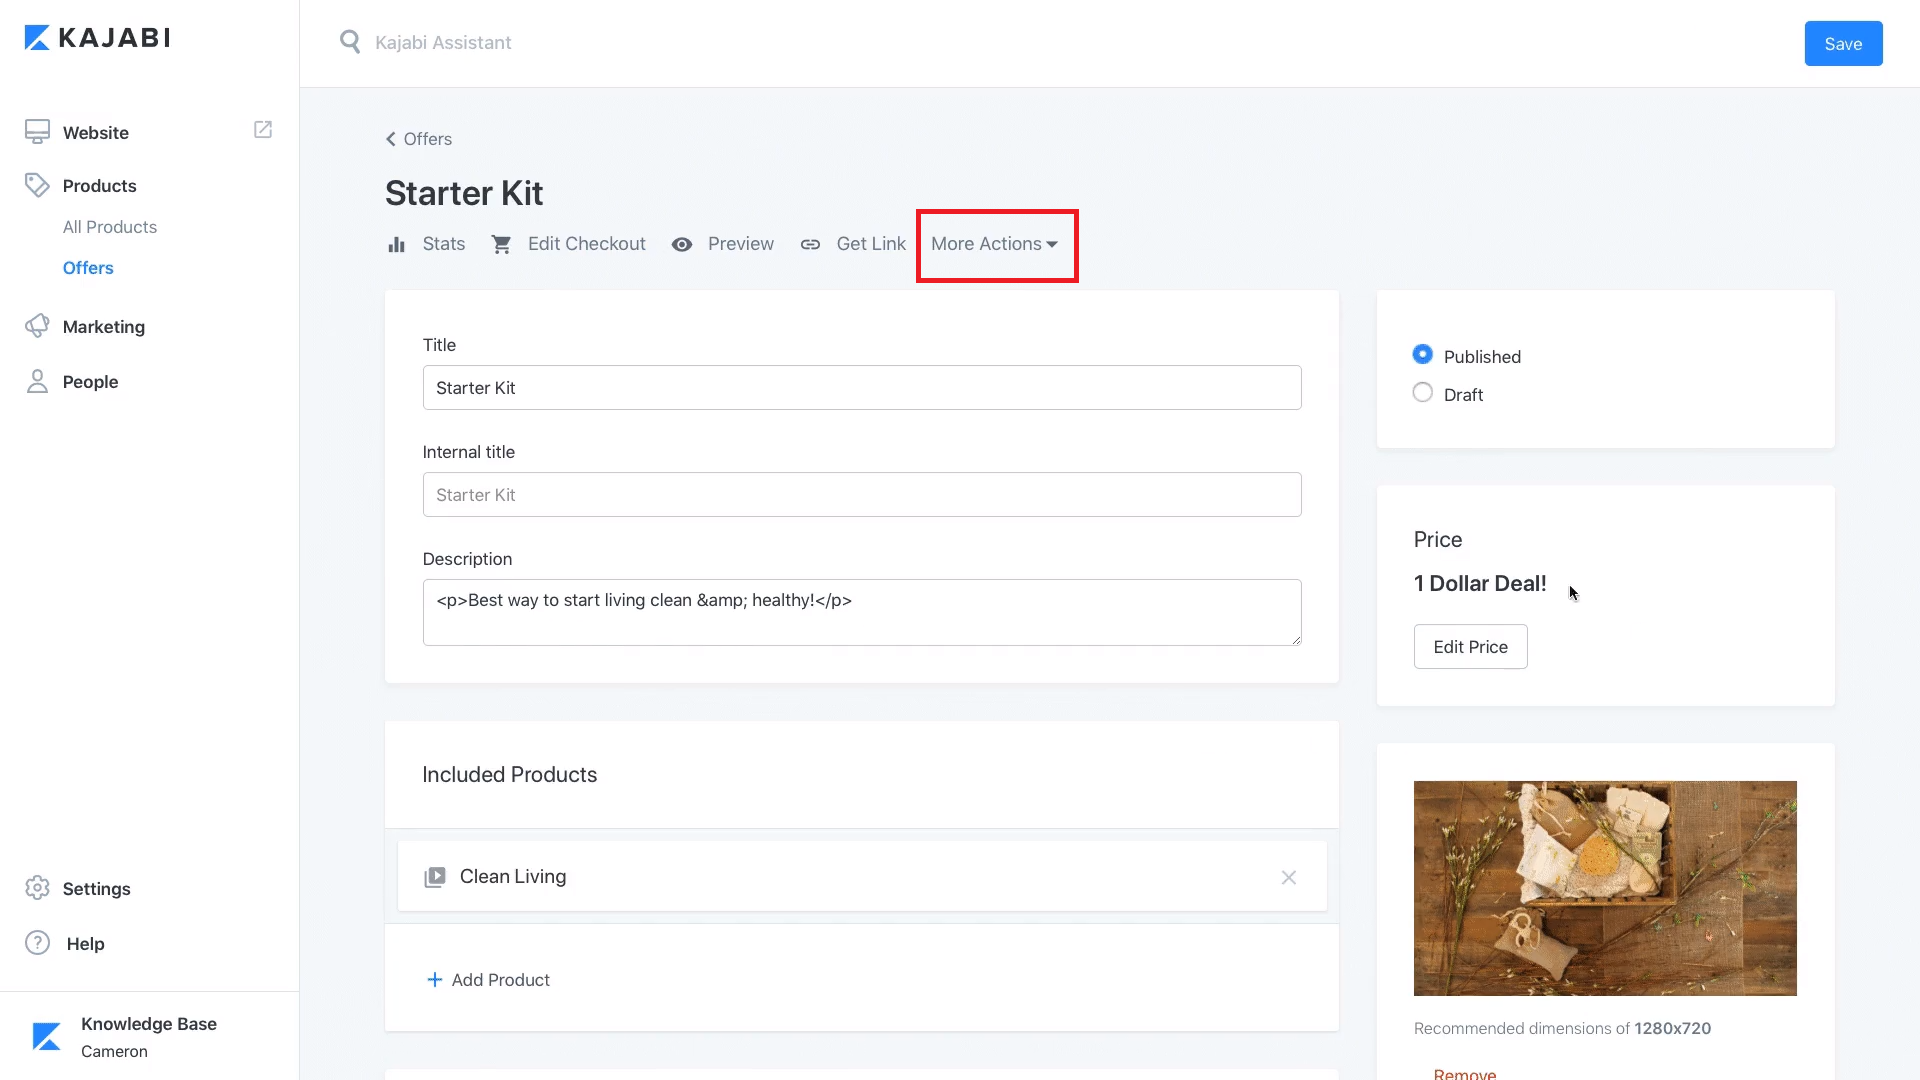Select the Published radio button
Screen dimensions: 1920x1080
(1422, 355)
